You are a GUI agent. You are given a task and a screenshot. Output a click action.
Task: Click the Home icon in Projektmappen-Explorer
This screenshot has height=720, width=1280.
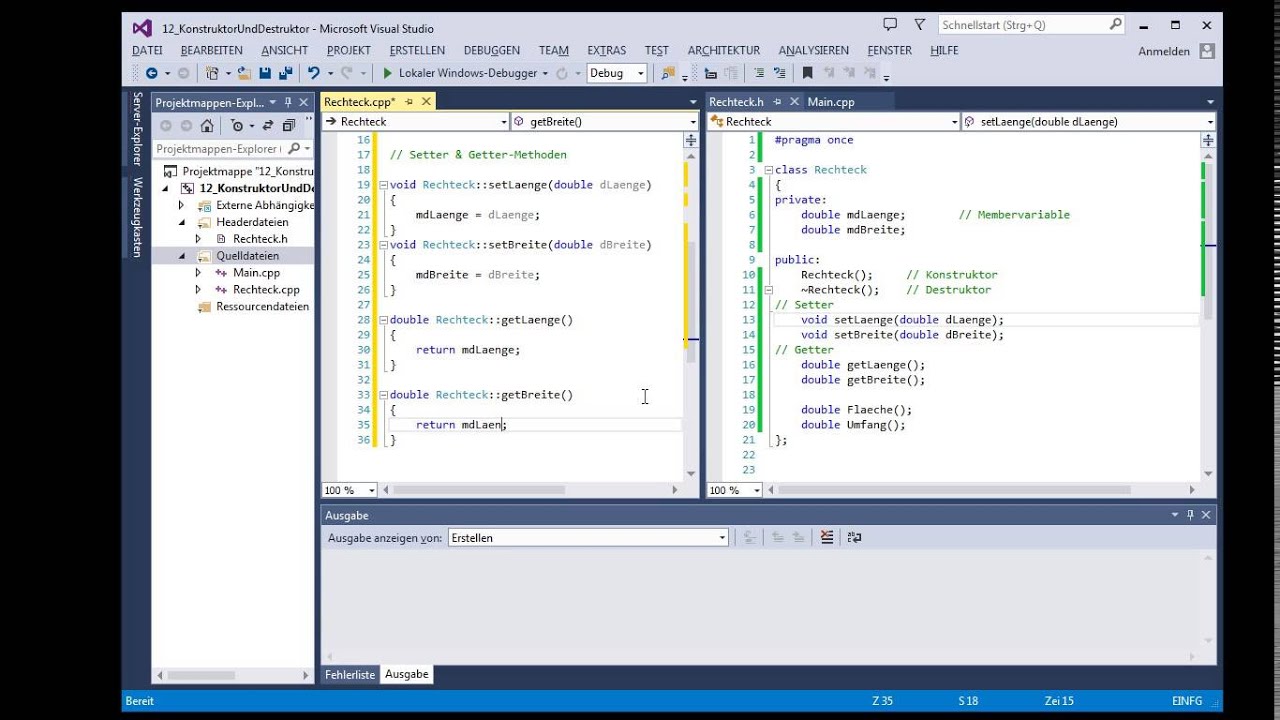coord(207,125)
